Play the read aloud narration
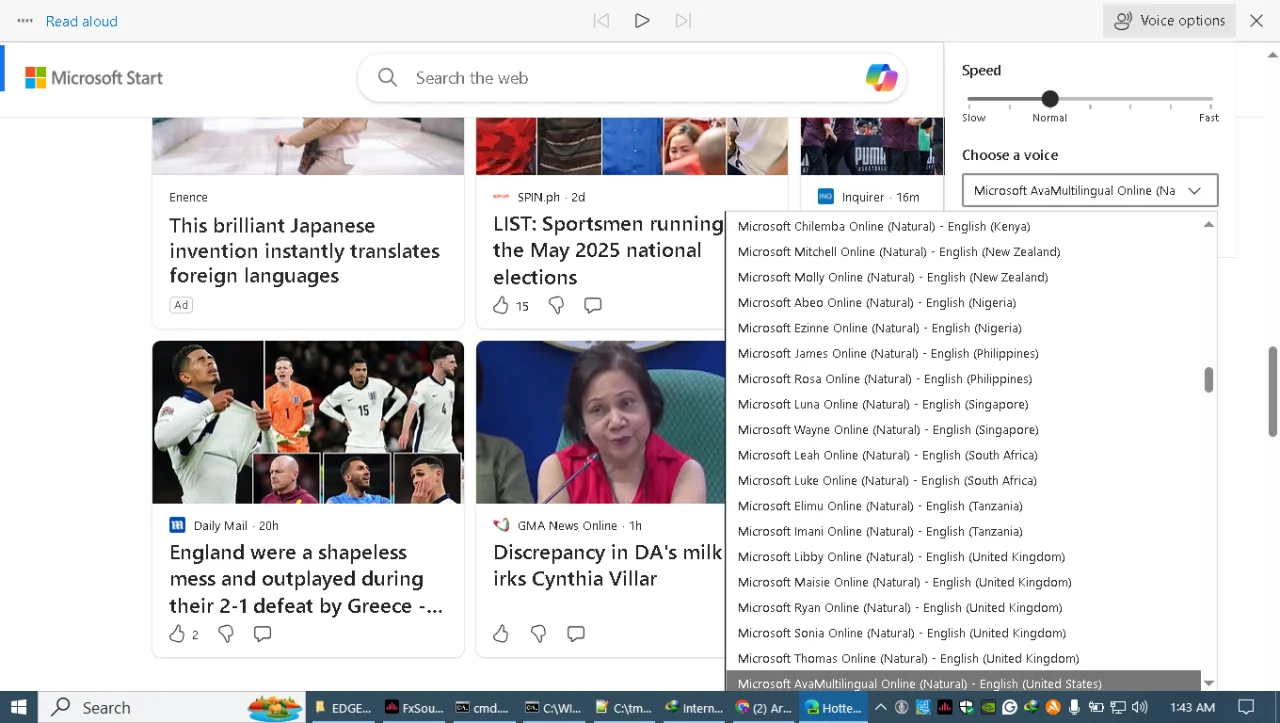 [x=642, y=20]
